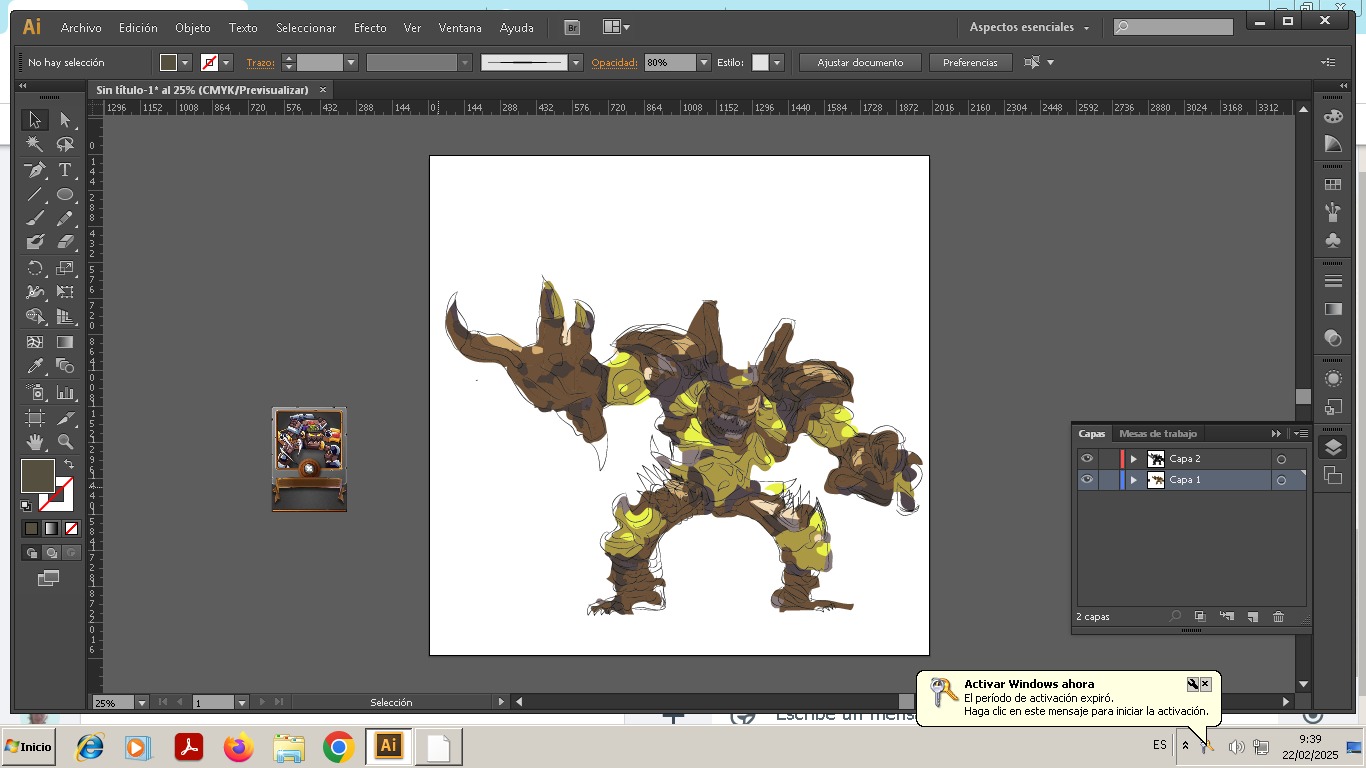Hide layer Capa 2 with eye icon
1366x768 pixels.
pos(1087,459)
